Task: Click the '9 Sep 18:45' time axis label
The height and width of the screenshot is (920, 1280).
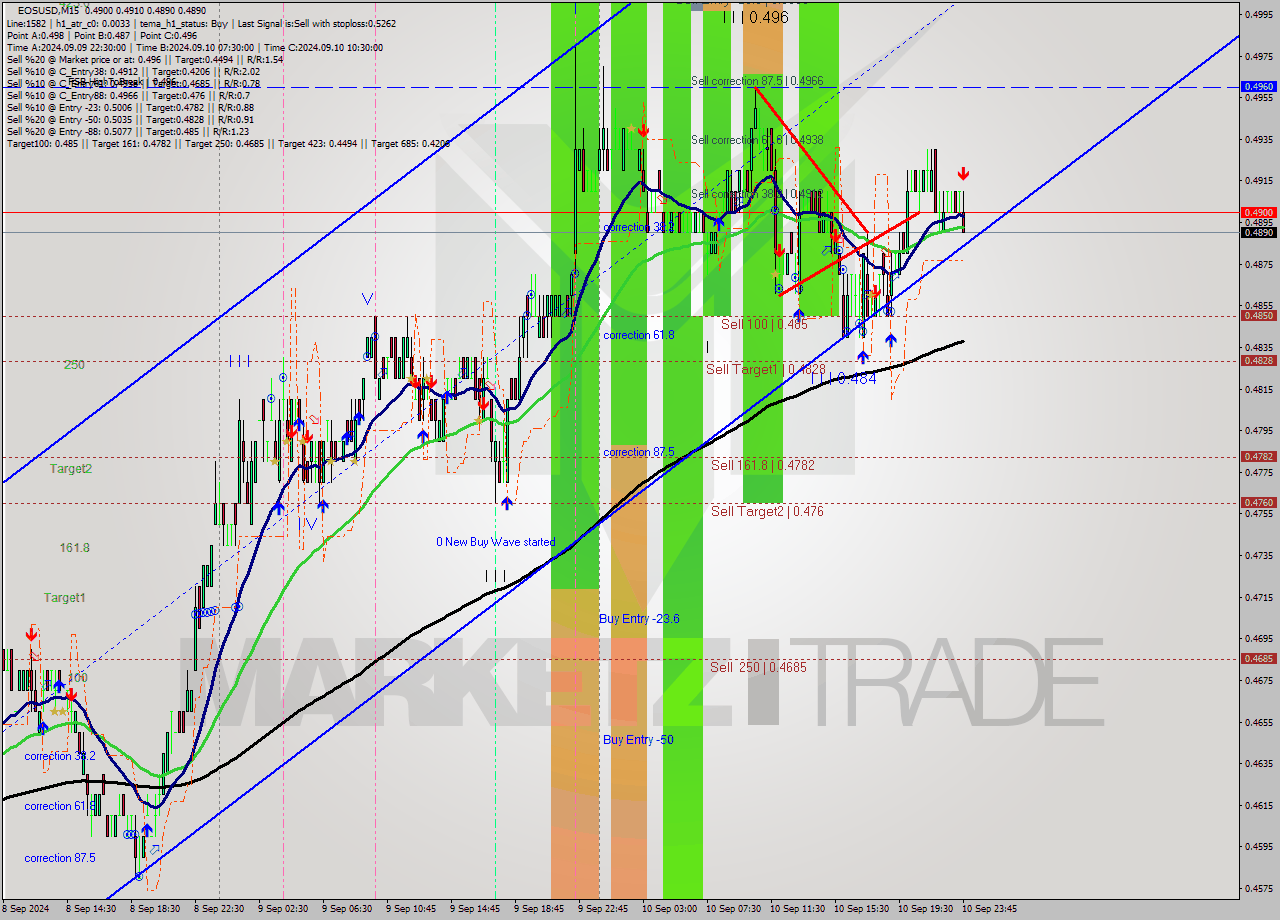Action: coord(539,909)
